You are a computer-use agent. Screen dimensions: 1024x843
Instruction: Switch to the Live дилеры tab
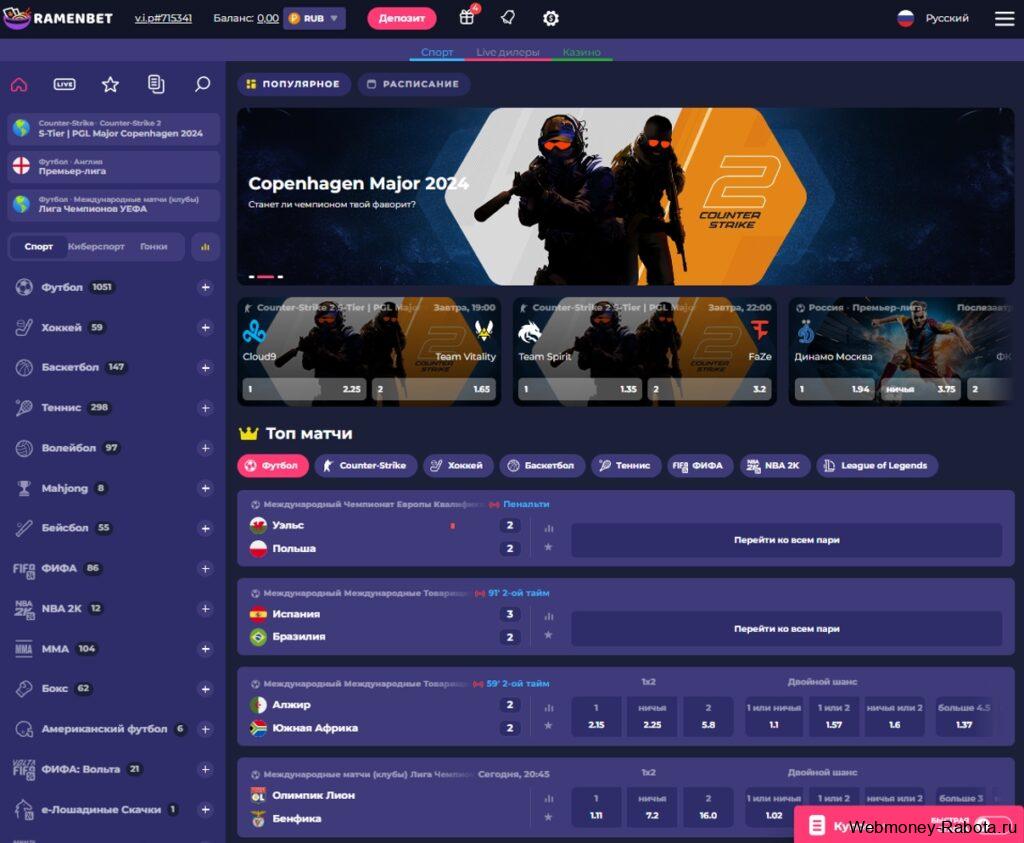coord(507,52)
